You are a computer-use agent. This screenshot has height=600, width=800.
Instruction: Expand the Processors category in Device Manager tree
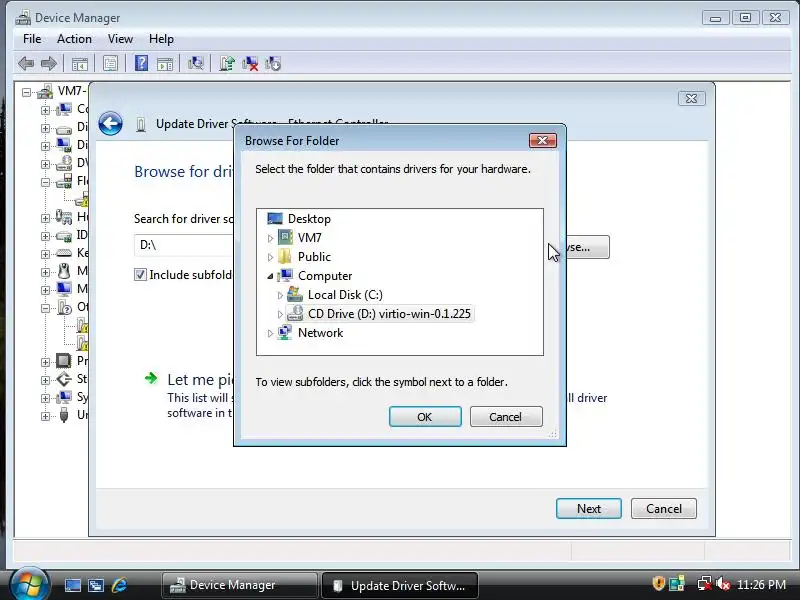coord(45,362)
